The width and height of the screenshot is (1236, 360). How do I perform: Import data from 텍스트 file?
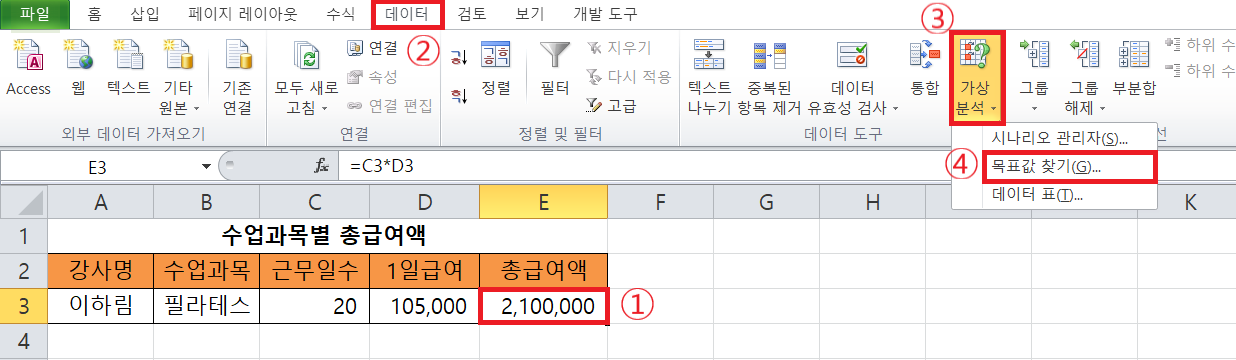[128, 68]
